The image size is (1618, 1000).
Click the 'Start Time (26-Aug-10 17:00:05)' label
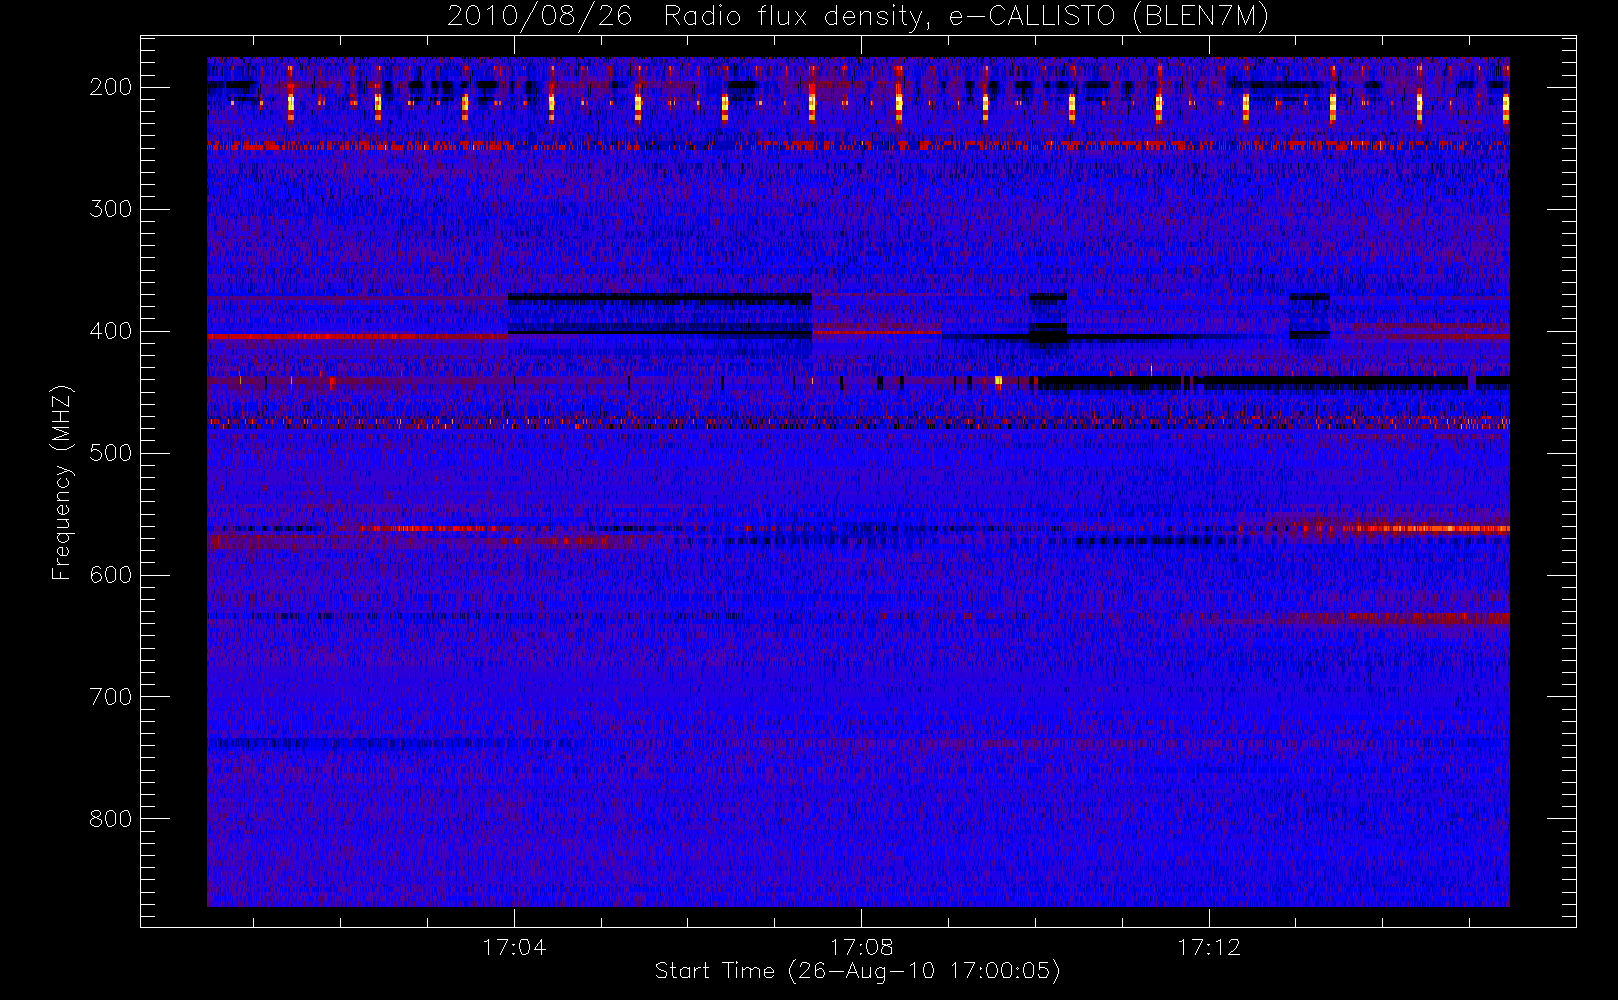click(857, 971)
